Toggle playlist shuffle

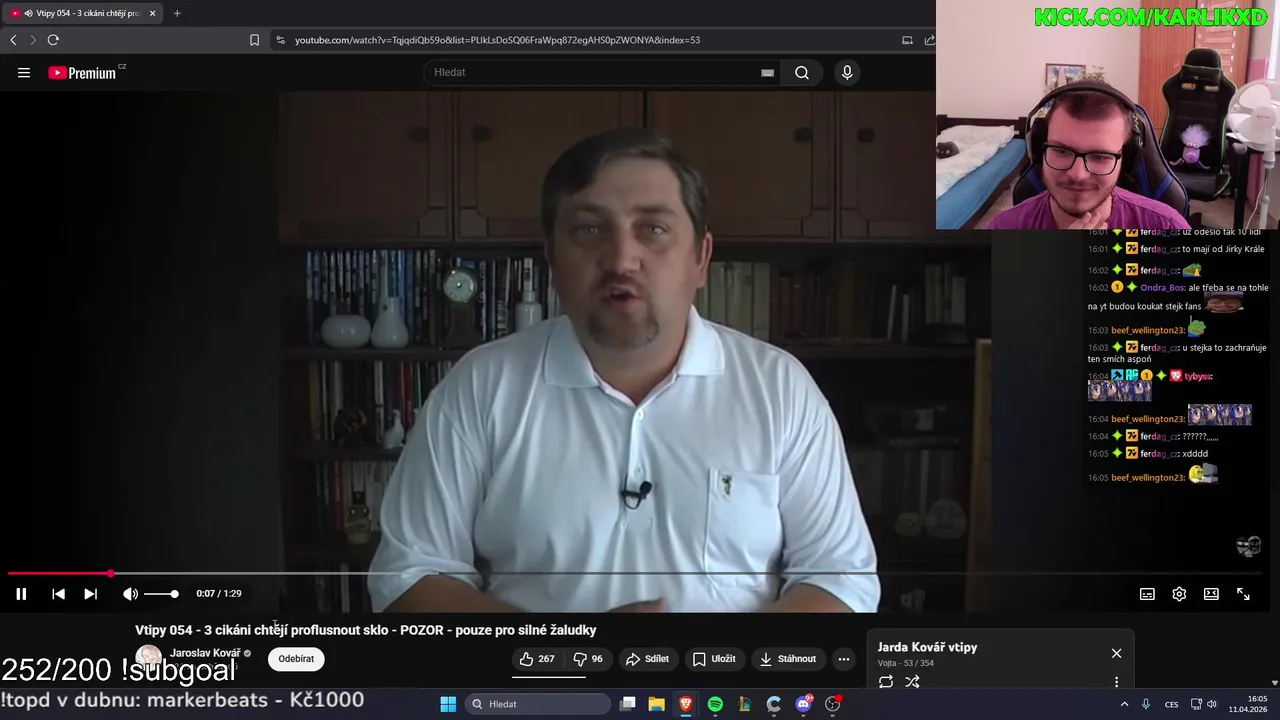point(912,682)
